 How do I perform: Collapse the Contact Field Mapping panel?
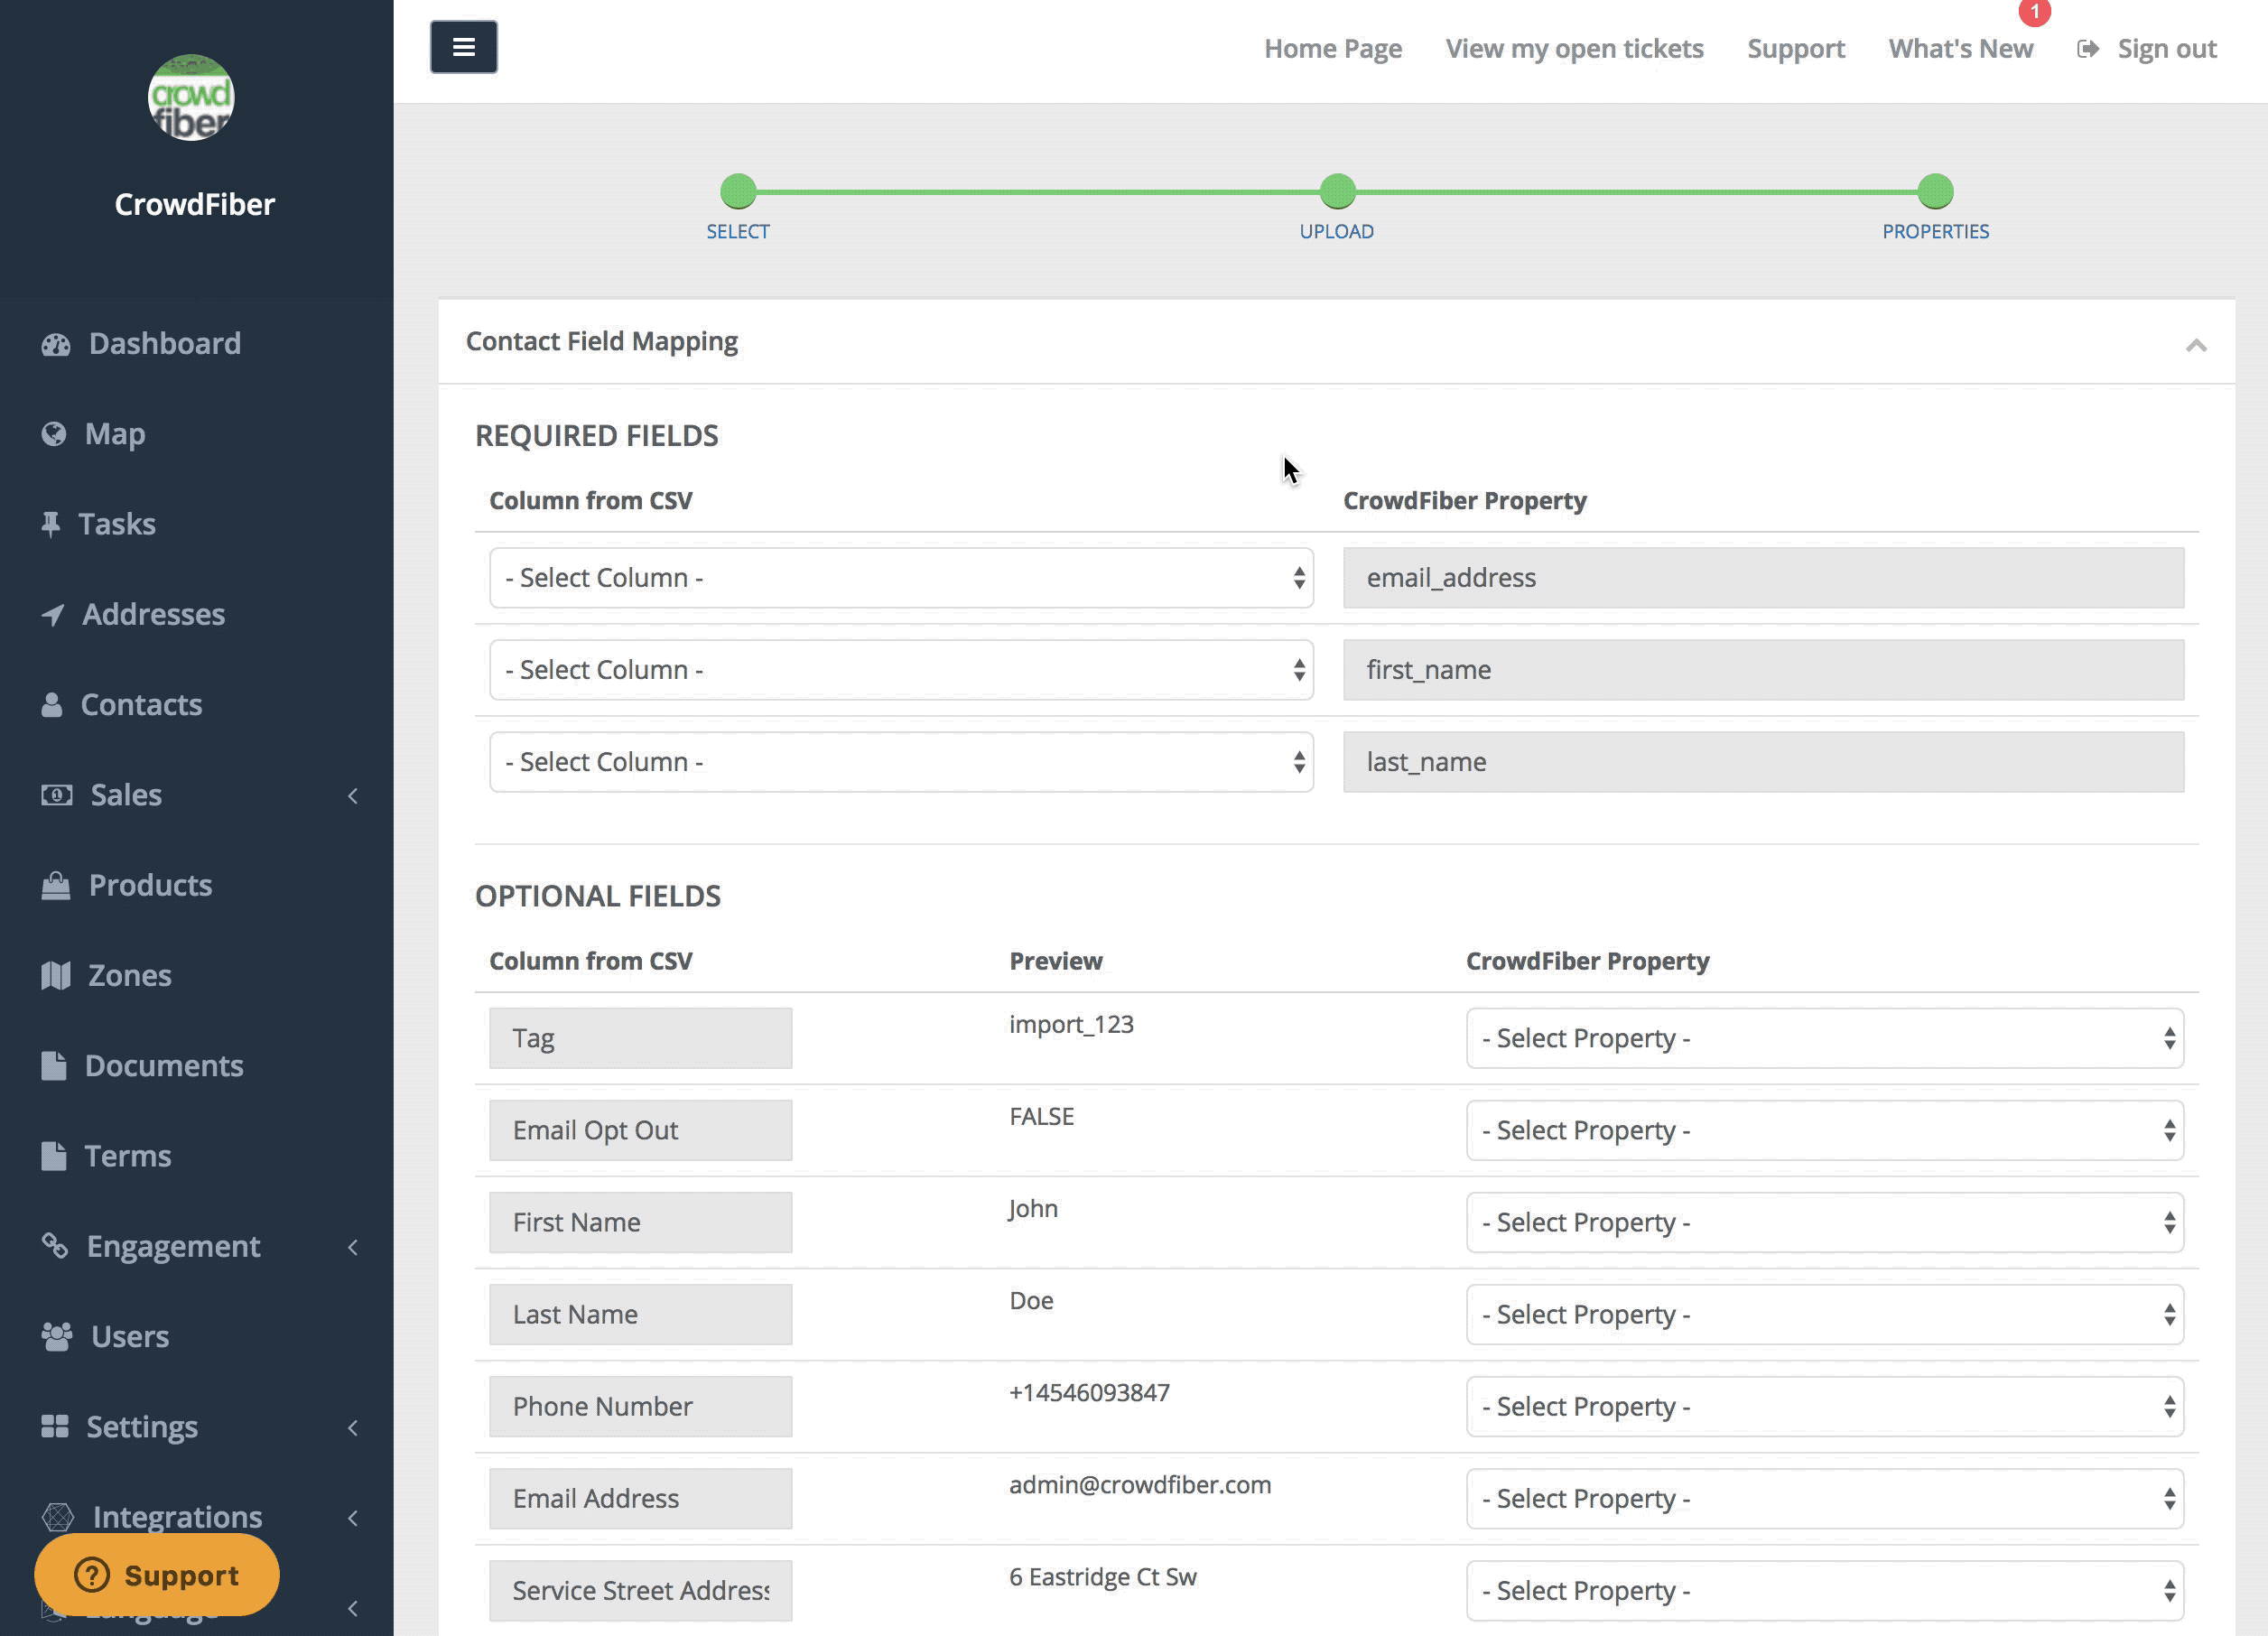(2195, 345)
